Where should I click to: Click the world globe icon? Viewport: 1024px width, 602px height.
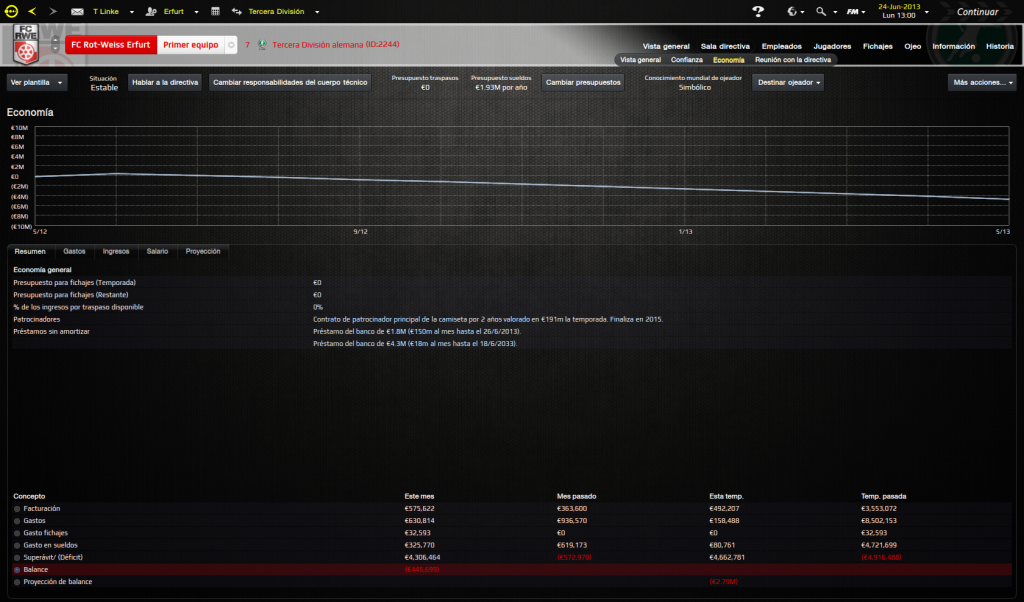point(792,12)
